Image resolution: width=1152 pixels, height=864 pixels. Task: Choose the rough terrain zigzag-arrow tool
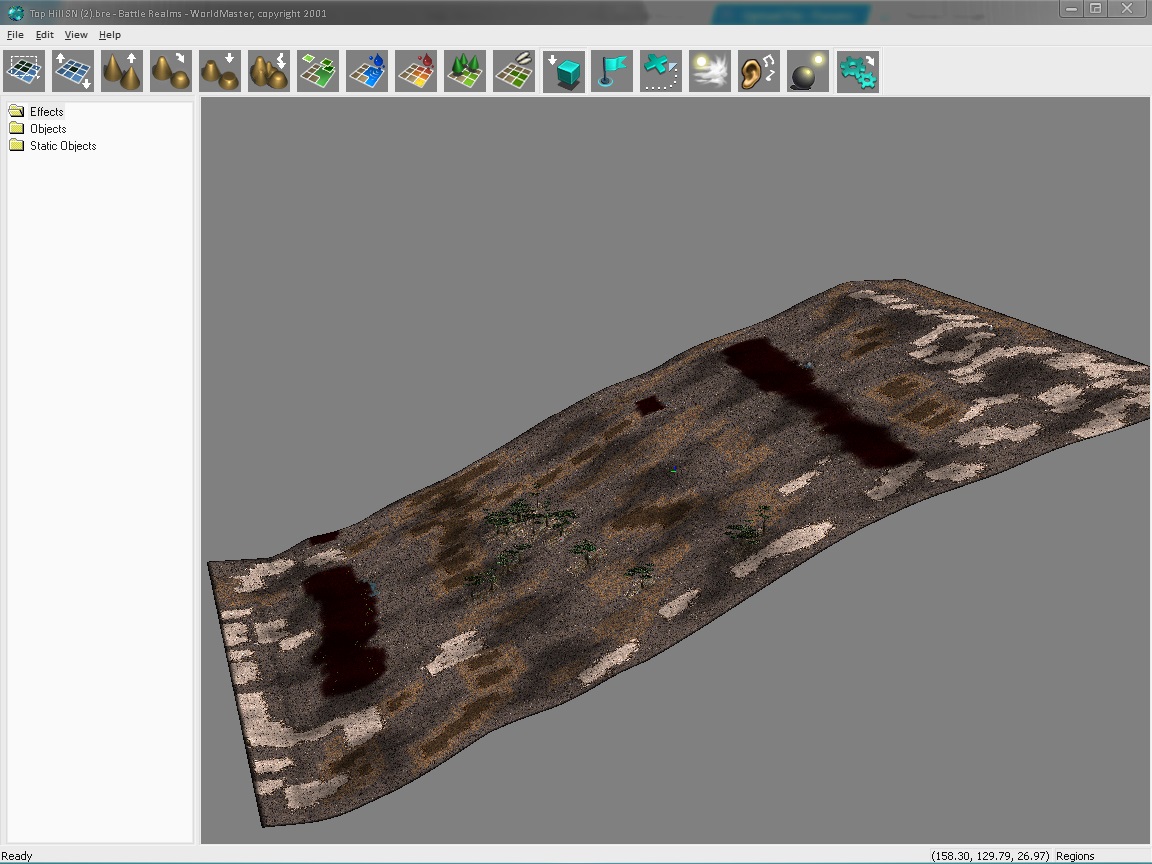coord(269,71)
